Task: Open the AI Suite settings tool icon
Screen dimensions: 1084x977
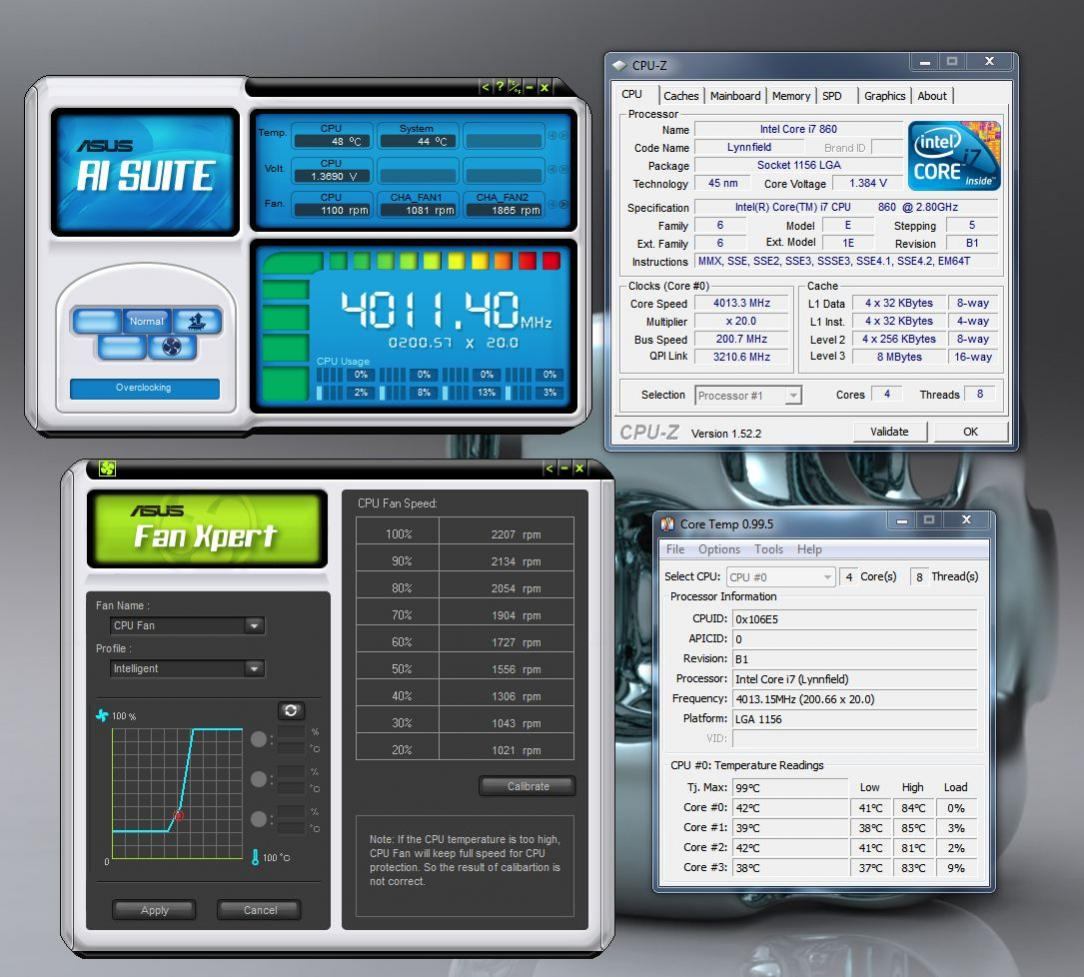Action: coord(514,87)
